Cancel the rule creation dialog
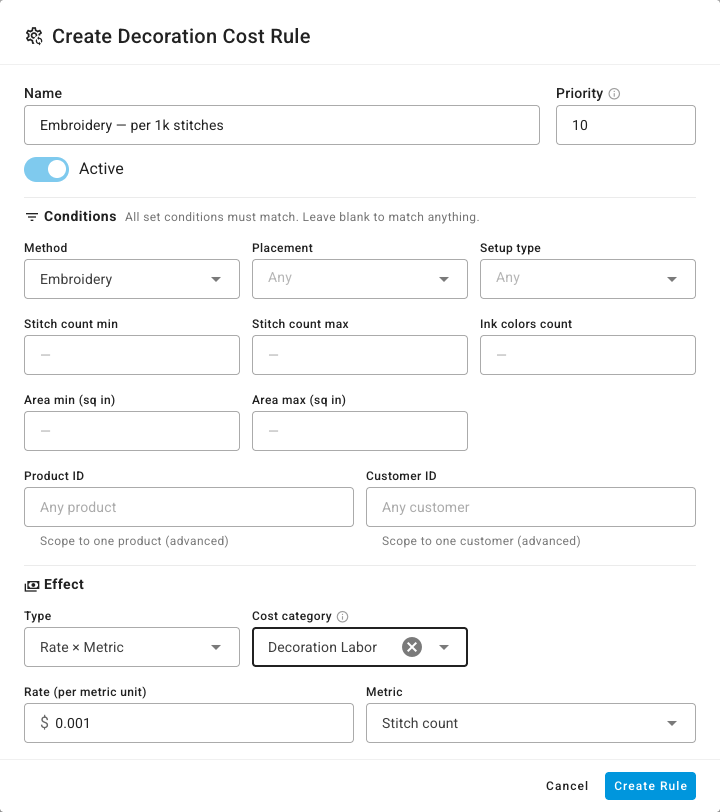 coord(567,786)
